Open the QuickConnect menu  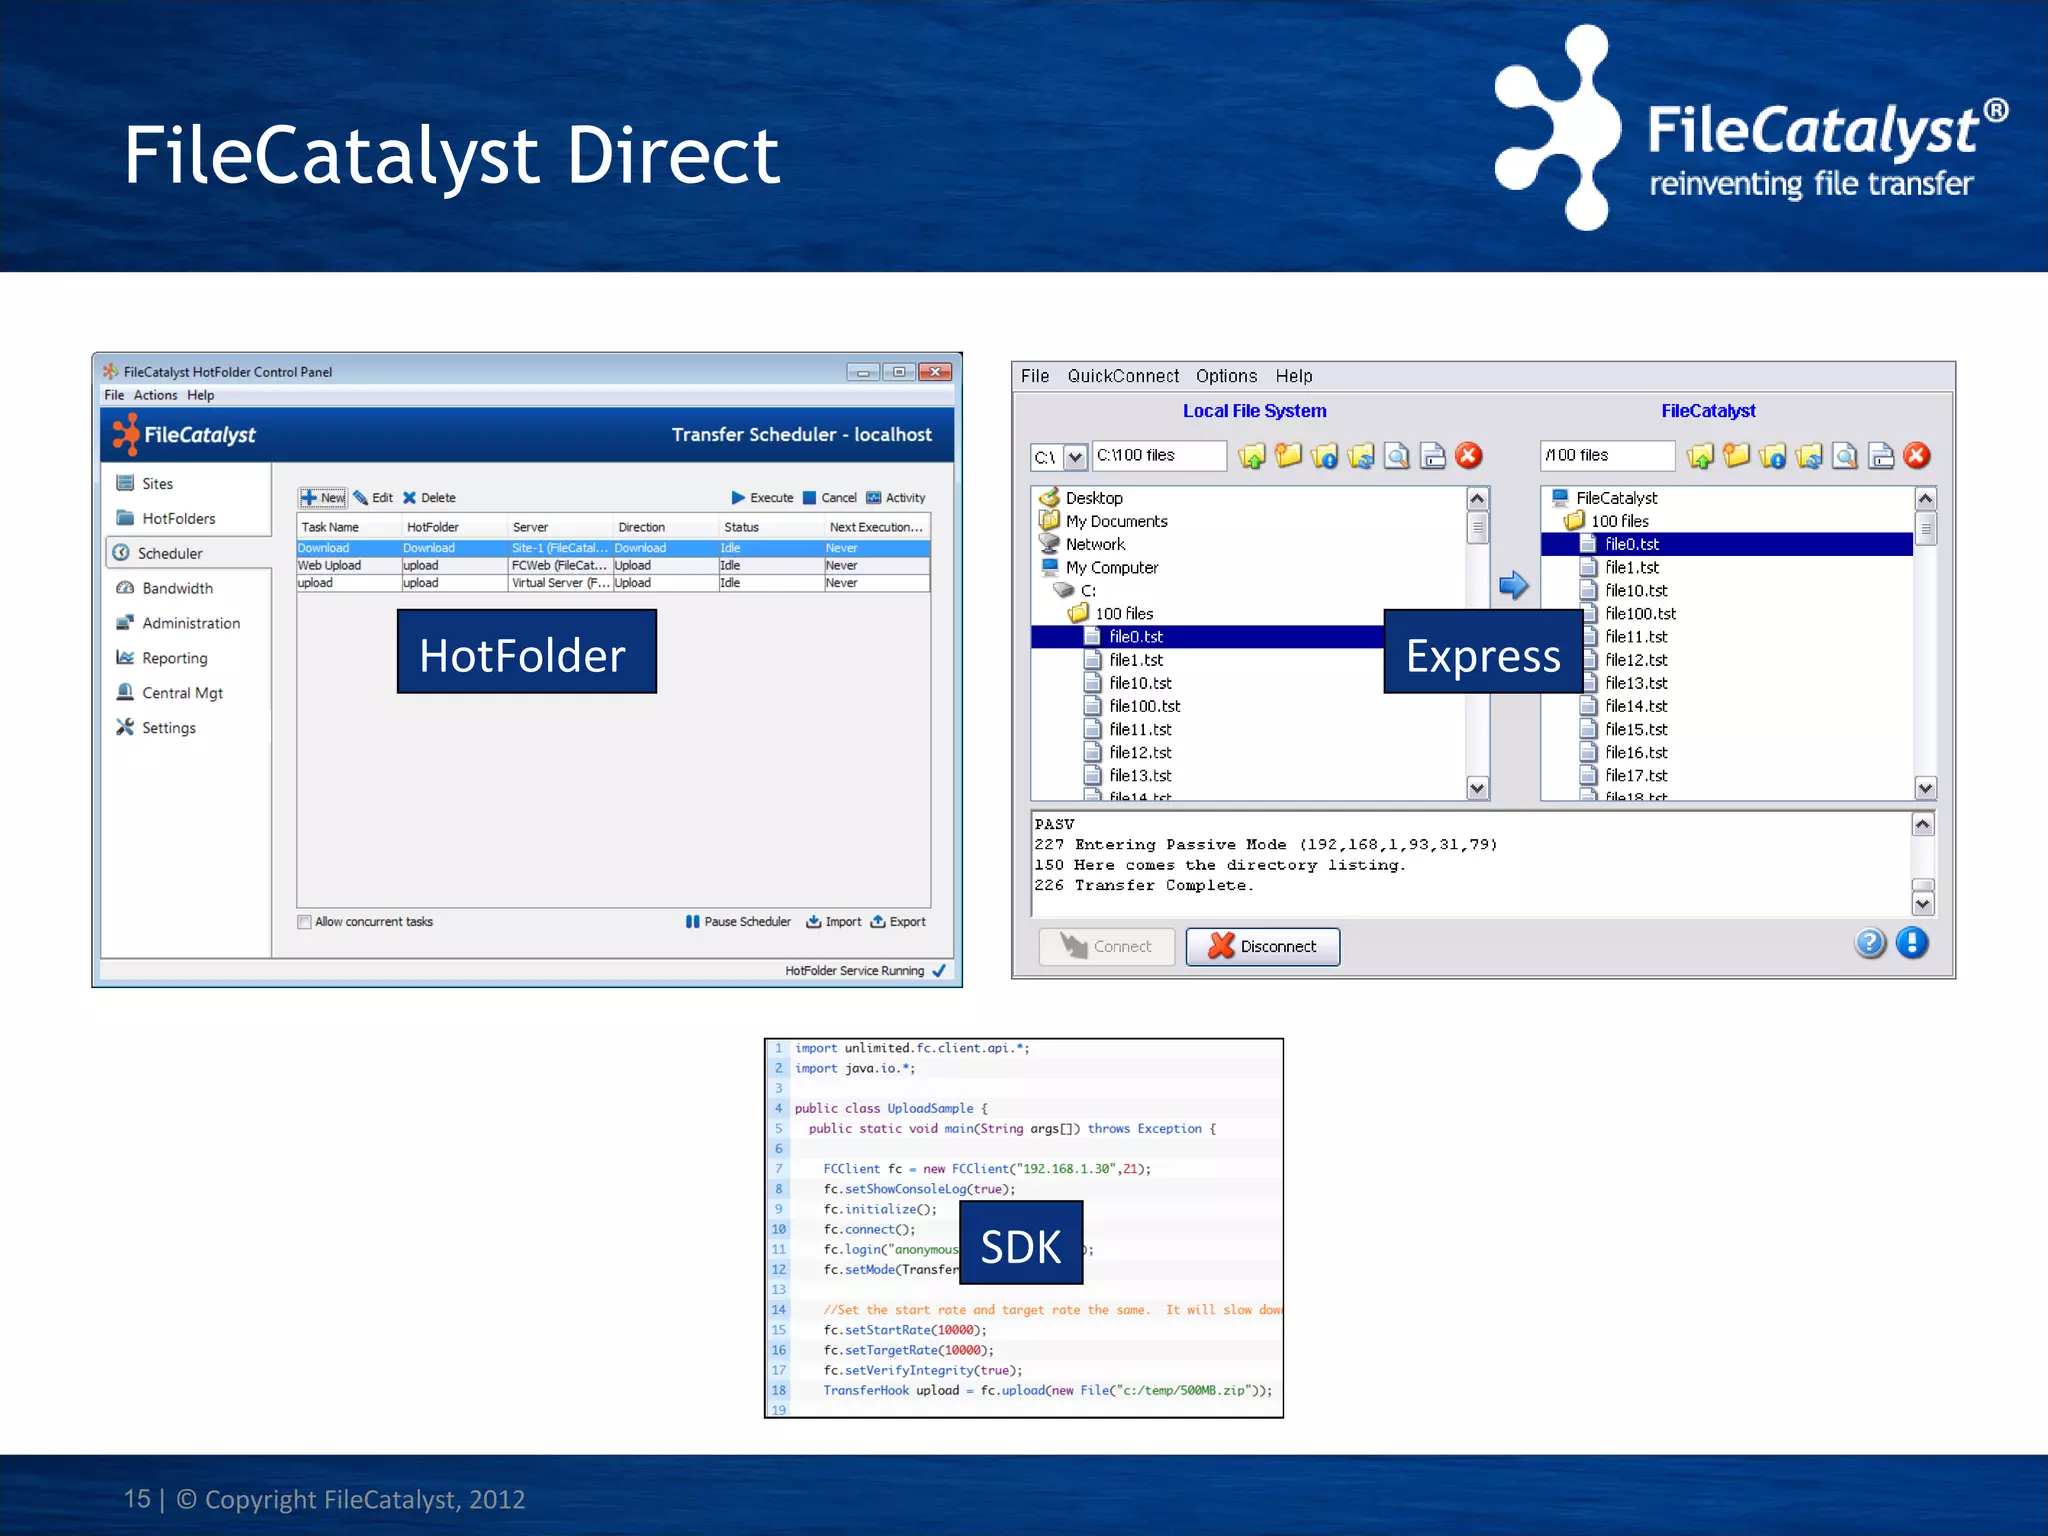1123,376
